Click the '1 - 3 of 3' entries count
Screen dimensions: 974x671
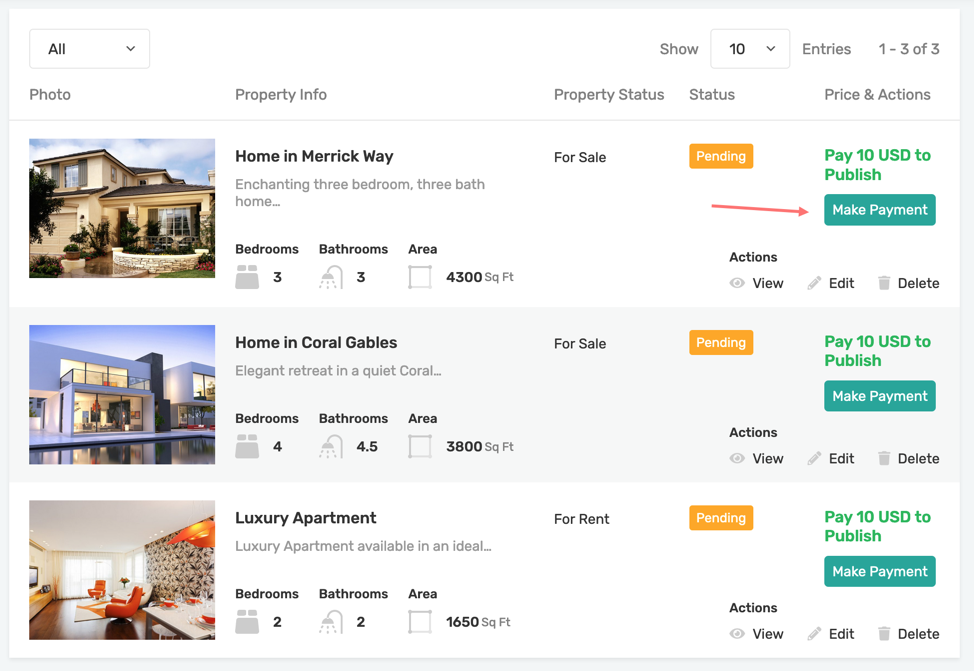point(909,48)
